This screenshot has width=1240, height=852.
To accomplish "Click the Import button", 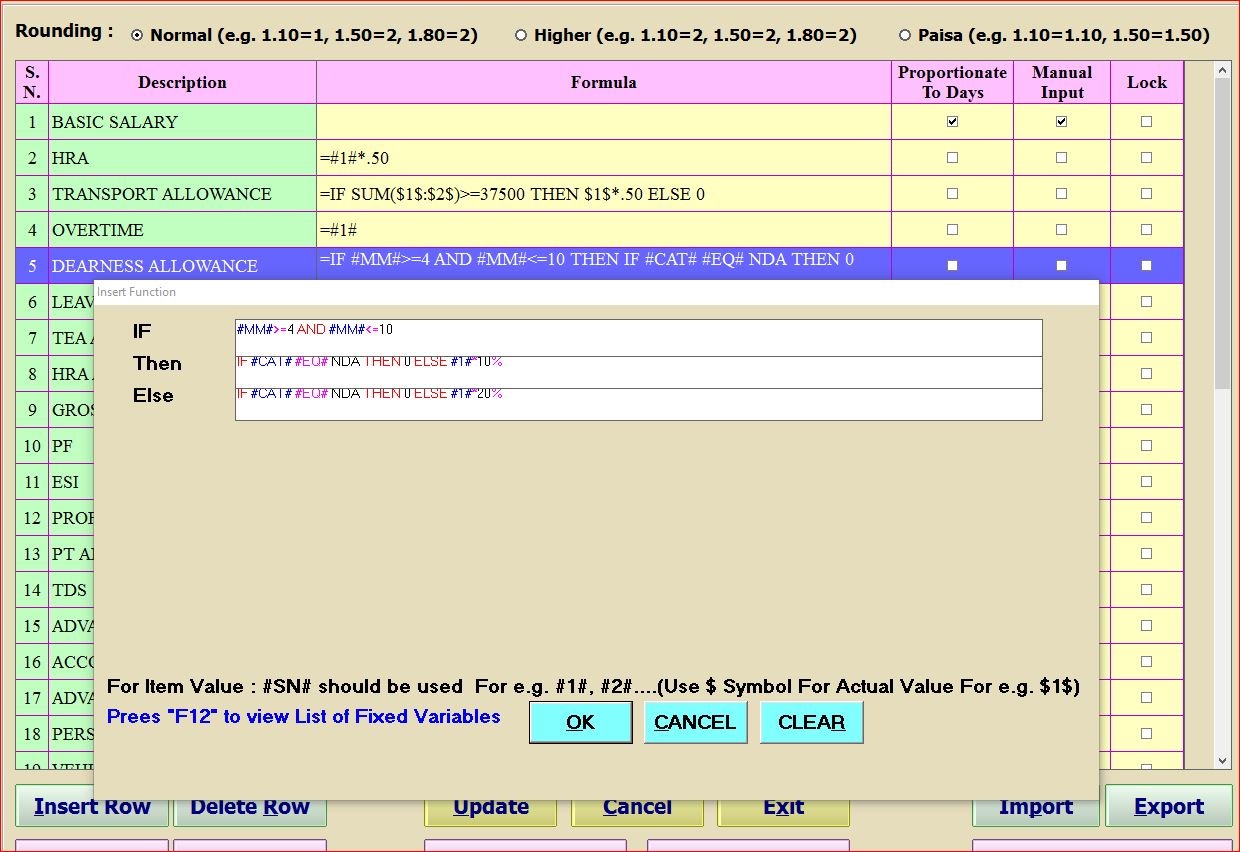I will point(1035,807).
